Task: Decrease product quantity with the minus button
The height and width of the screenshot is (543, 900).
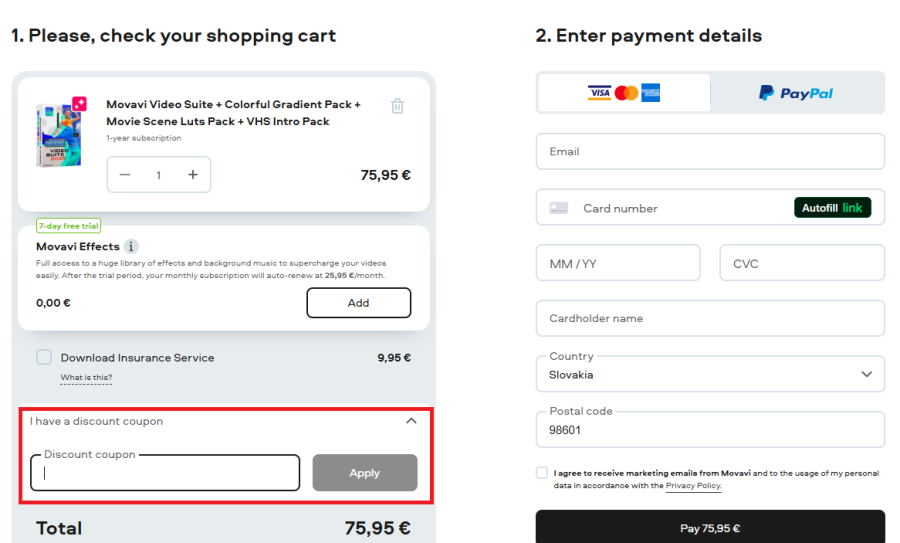Action: point(125,175)
